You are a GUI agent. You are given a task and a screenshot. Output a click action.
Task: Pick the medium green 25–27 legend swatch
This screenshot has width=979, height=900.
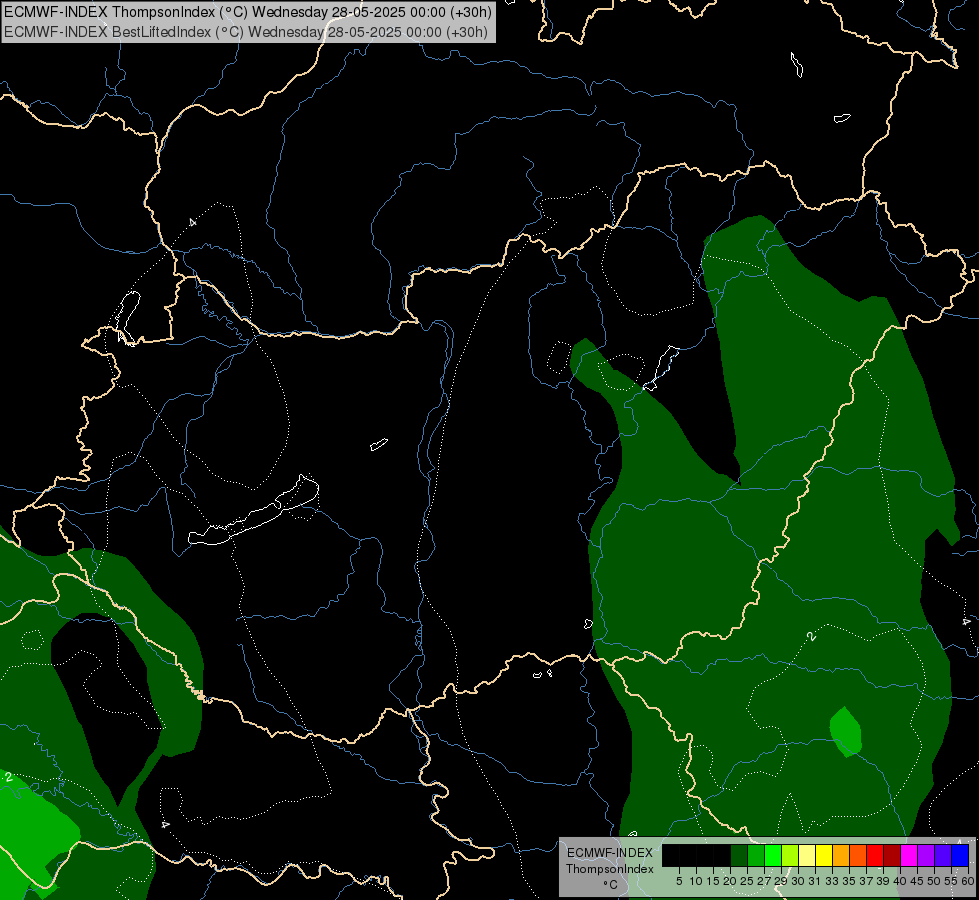[755, 855]
